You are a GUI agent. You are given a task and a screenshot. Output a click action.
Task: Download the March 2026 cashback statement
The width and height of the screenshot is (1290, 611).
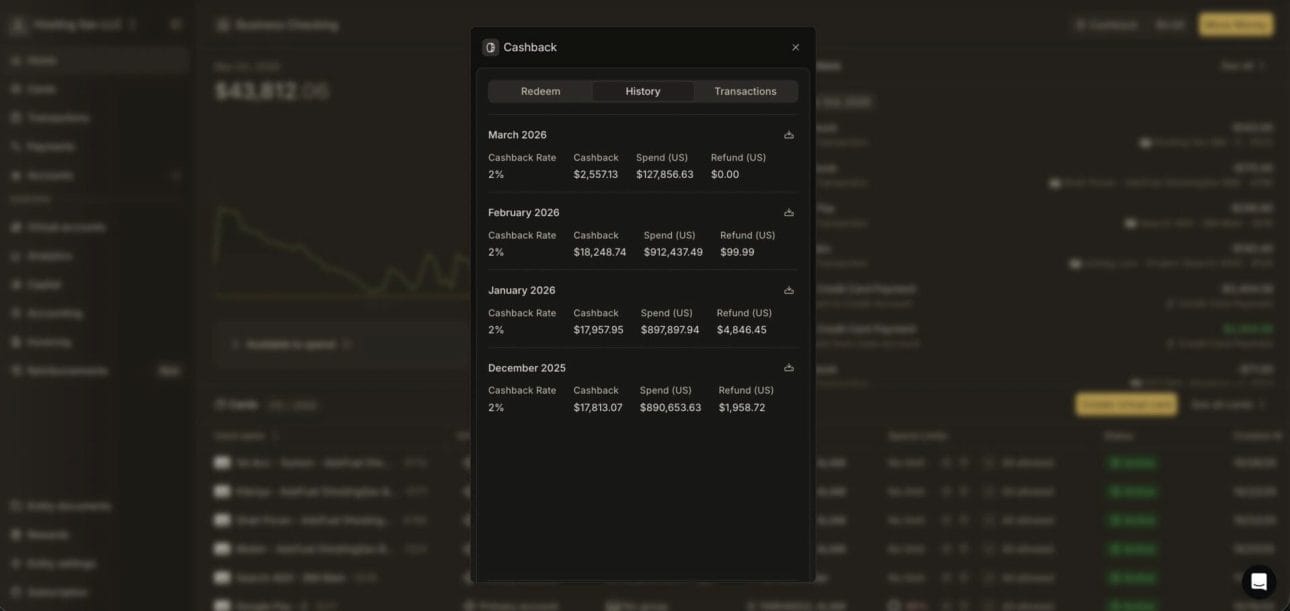point(788,135)
